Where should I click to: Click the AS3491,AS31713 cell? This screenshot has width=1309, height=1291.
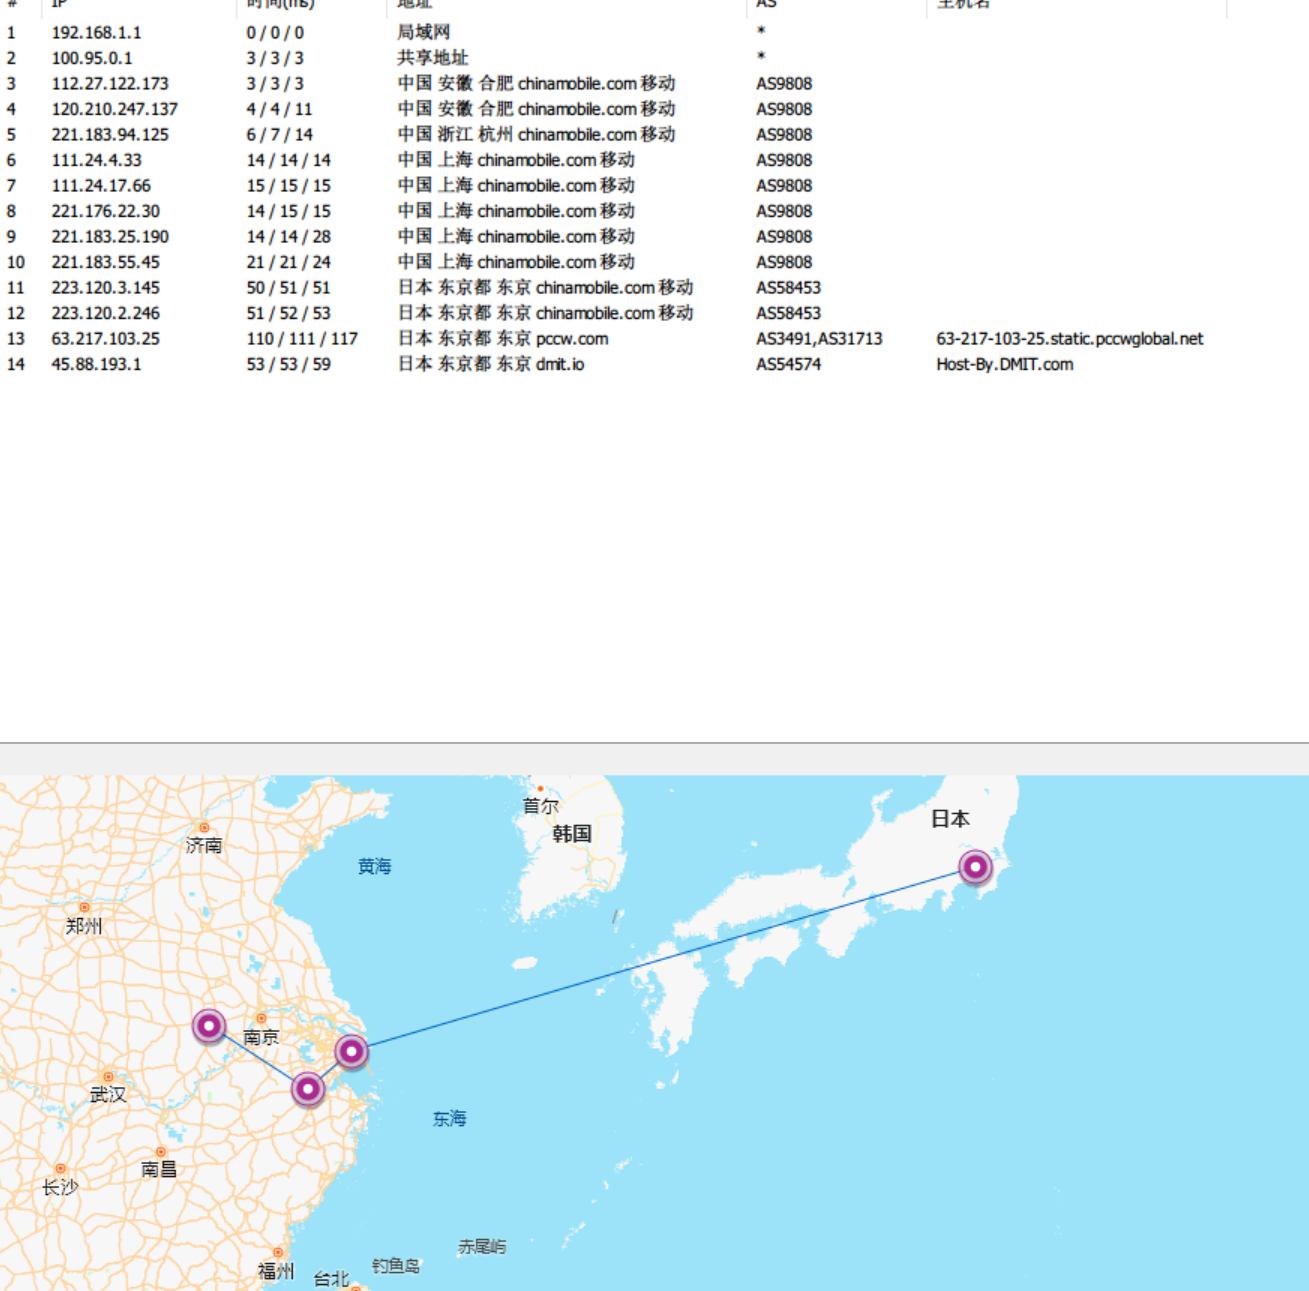pos(819,339)
